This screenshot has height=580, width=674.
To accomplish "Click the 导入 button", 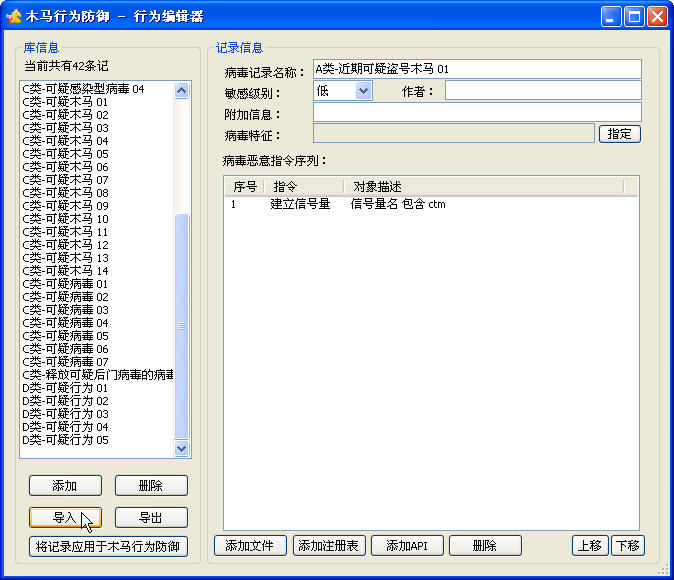I will [x=65, y=517].
